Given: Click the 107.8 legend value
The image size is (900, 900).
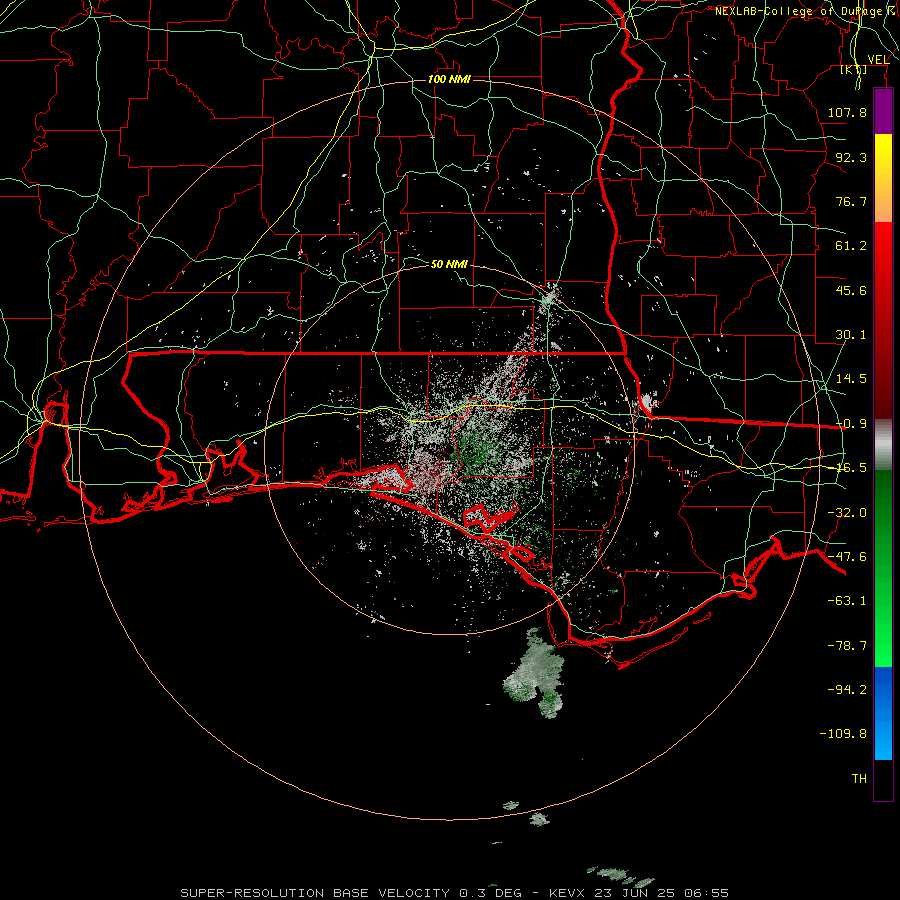Looking at the screenshot, I should 847,112.
